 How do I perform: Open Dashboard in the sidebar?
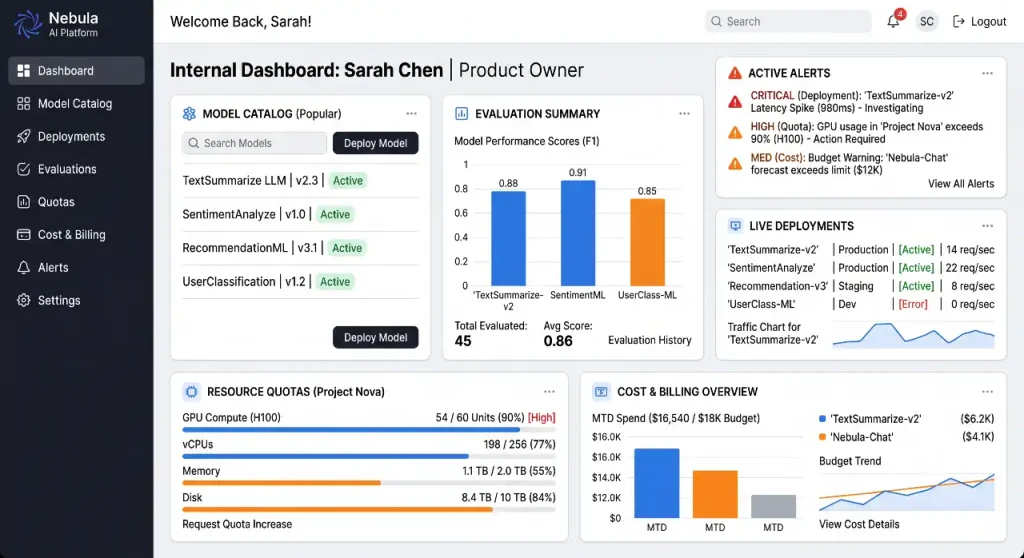tap(76, 71)
